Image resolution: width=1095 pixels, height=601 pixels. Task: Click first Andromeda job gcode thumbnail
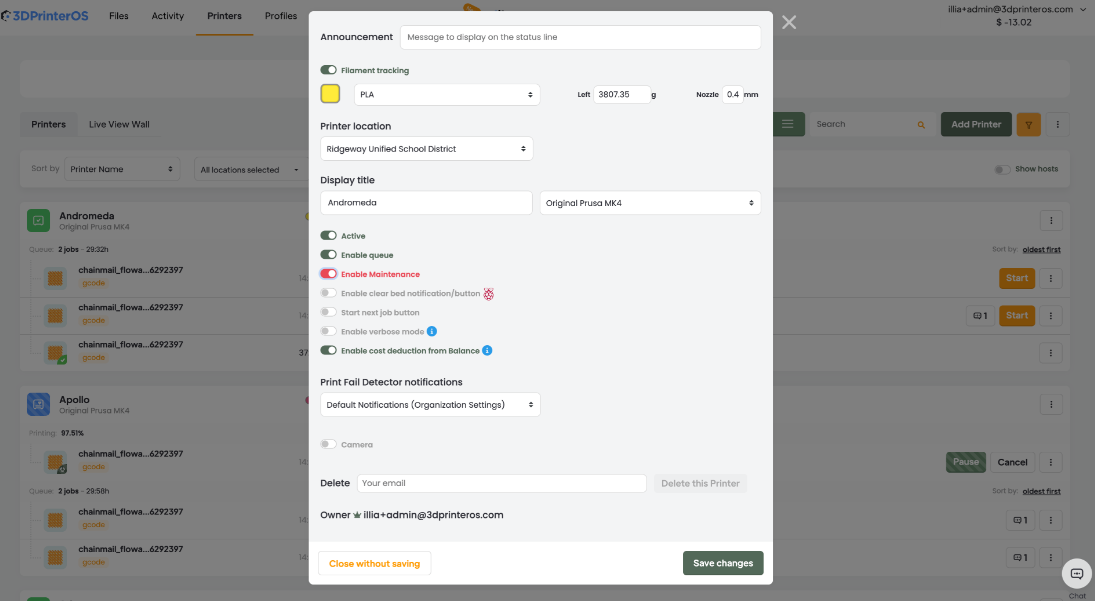tap(55, 279)
